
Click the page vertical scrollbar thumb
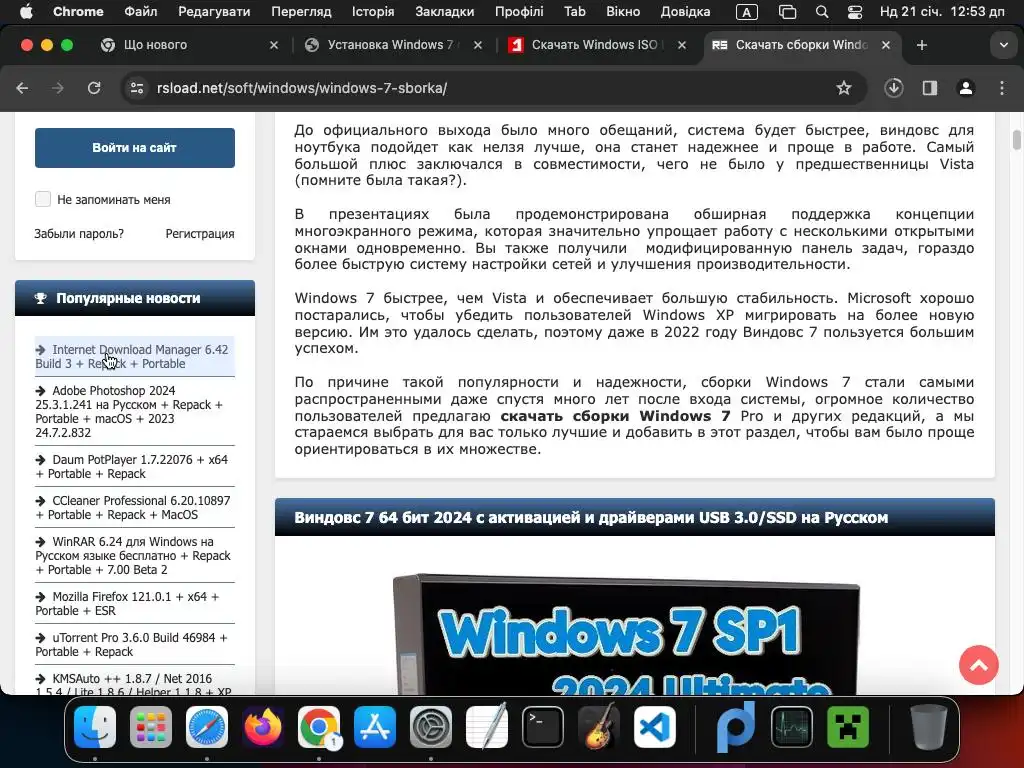pos(1016,140)
